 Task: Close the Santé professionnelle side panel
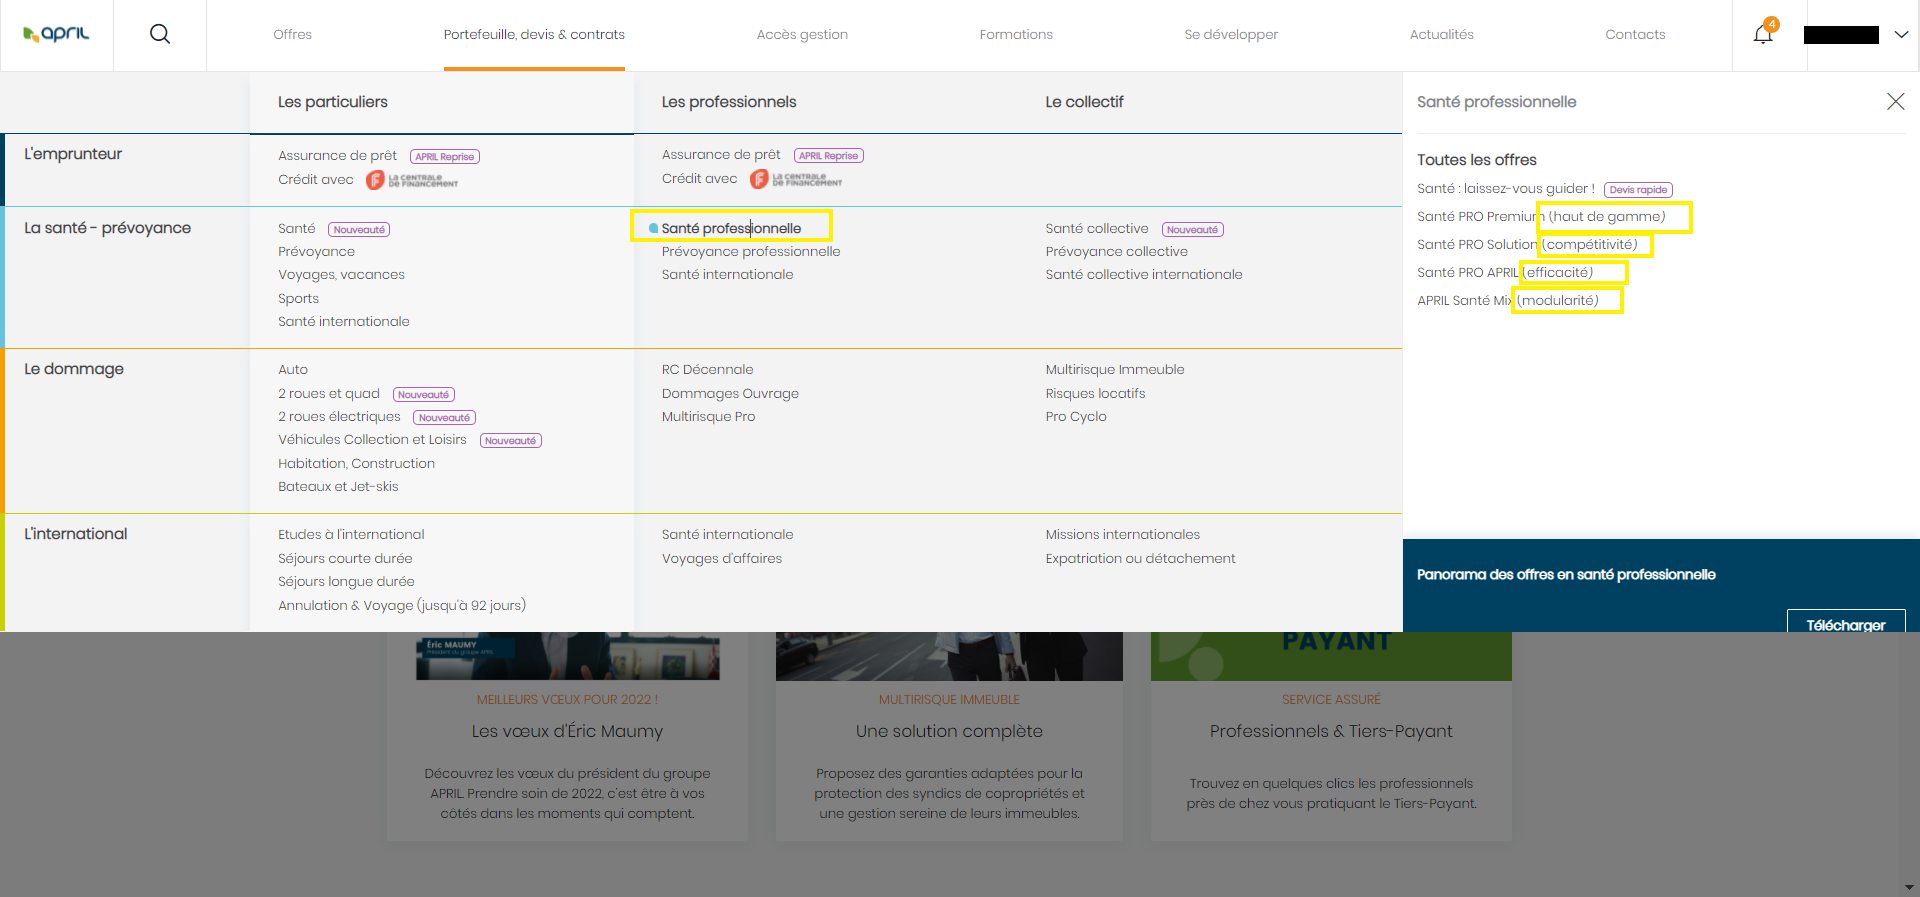point(1895,102)
